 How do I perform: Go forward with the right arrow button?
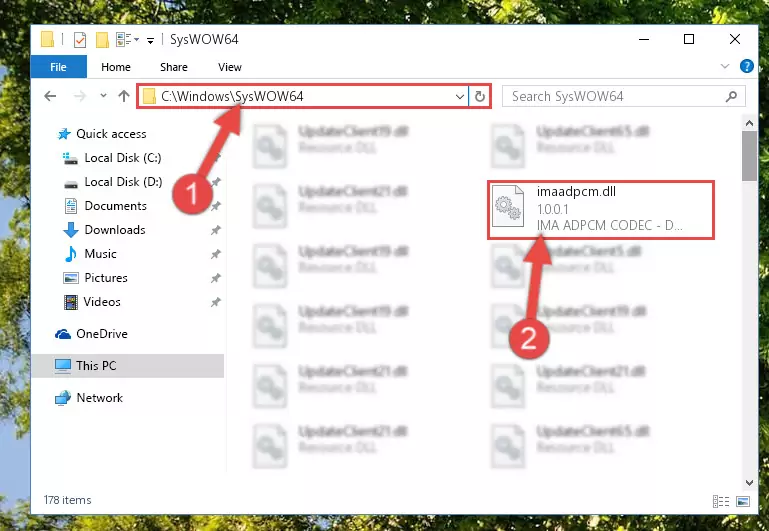tap(79, 96)
